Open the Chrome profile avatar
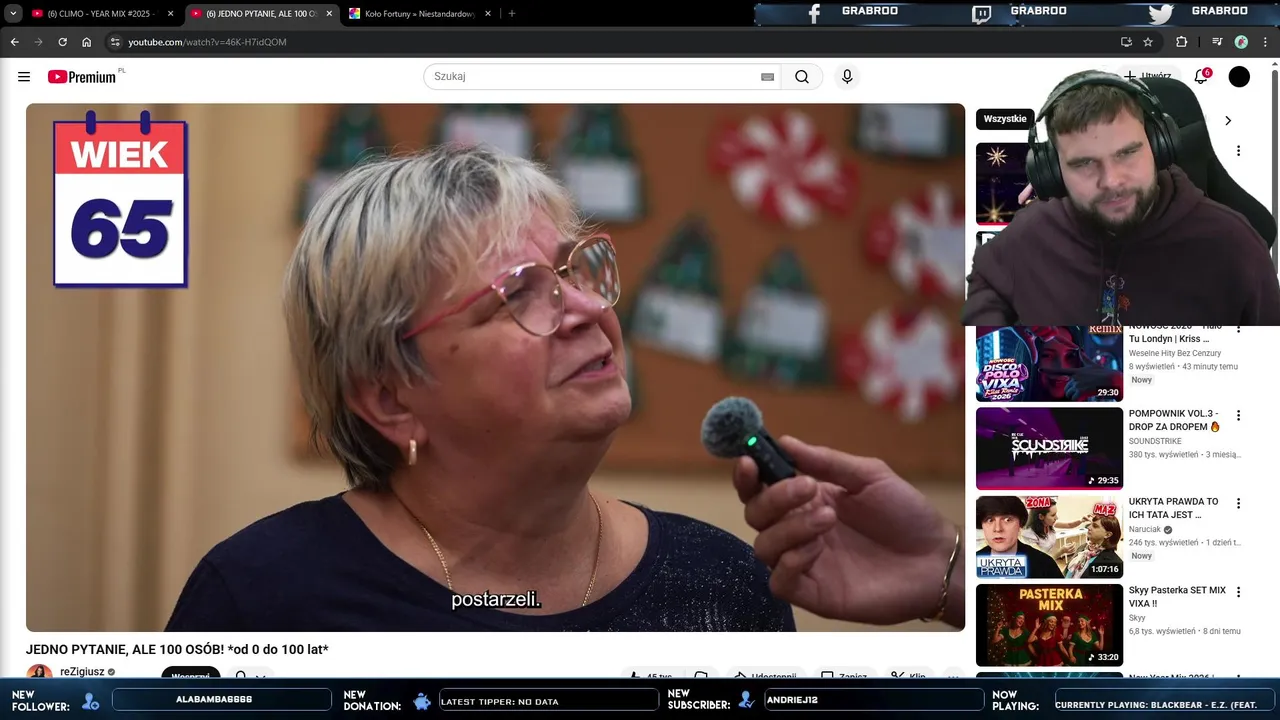Screen dimensions: 1280x720 point(1241,42)
